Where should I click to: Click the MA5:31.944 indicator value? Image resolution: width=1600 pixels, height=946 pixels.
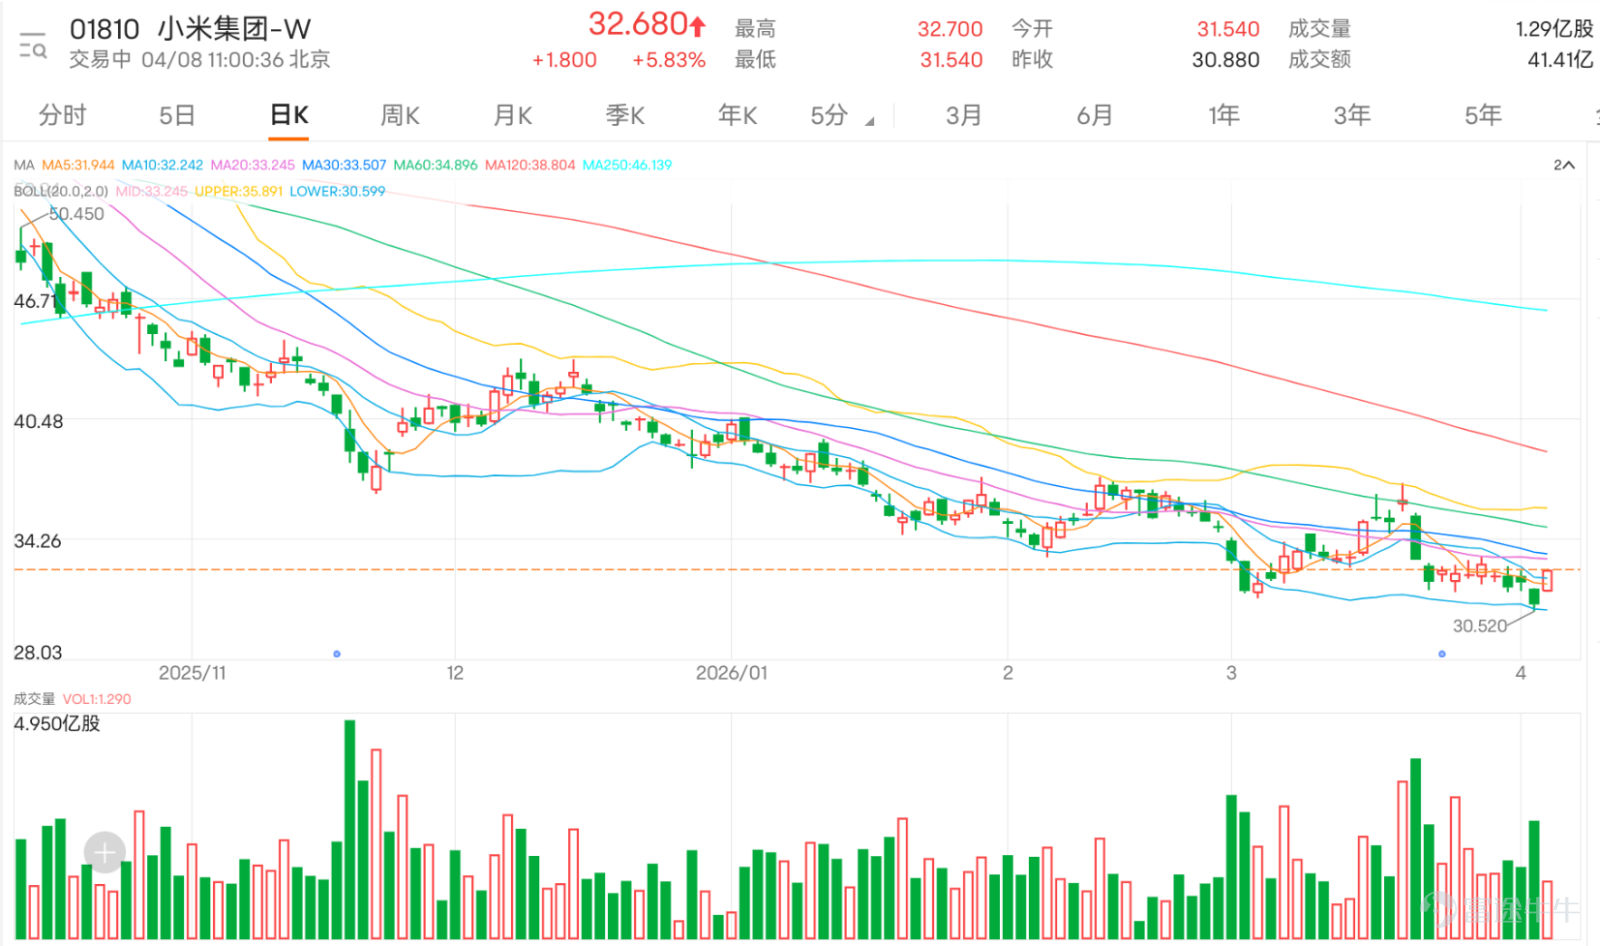78,165
